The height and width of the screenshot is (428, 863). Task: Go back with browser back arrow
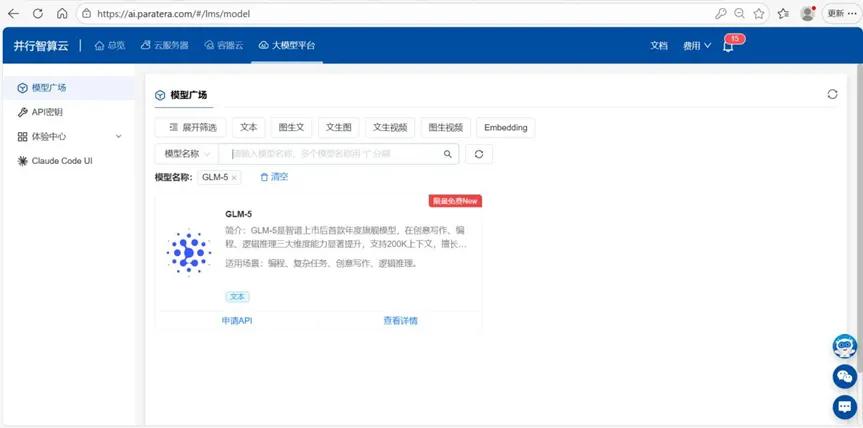13,14
